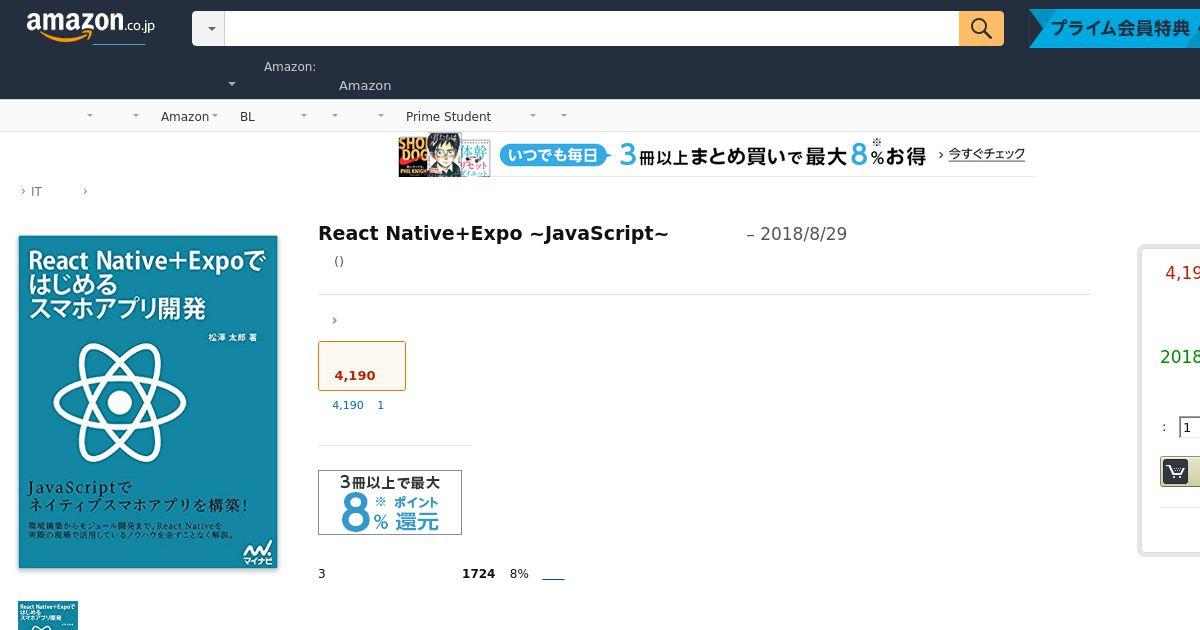Expand the chevron above the price box
The width and height of the screenshot is (1200, 630).
pyautogui.click(x=334, y=320)
